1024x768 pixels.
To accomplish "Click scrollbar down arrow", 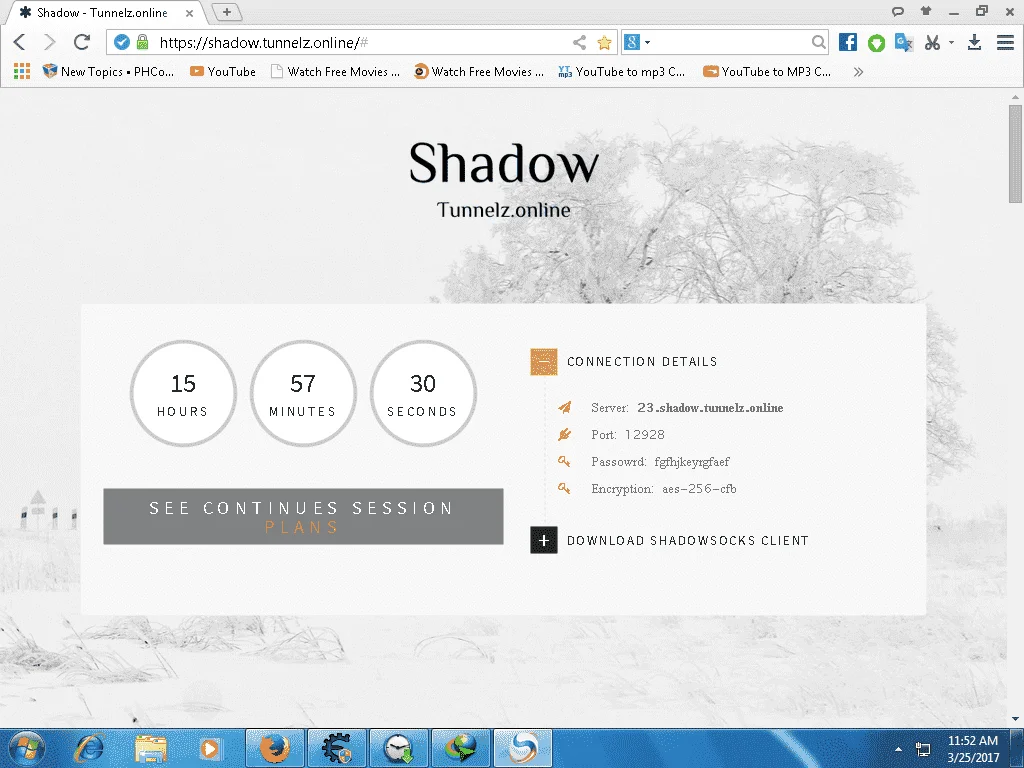I will [1015, 719].
